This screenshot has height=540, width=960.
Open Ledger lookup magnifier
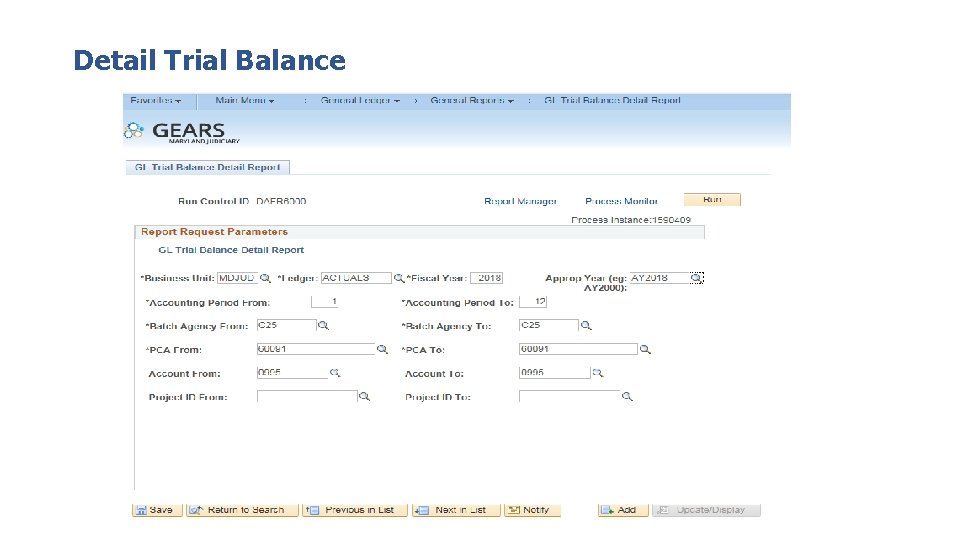pyautogui.click(x=399, y=278)
